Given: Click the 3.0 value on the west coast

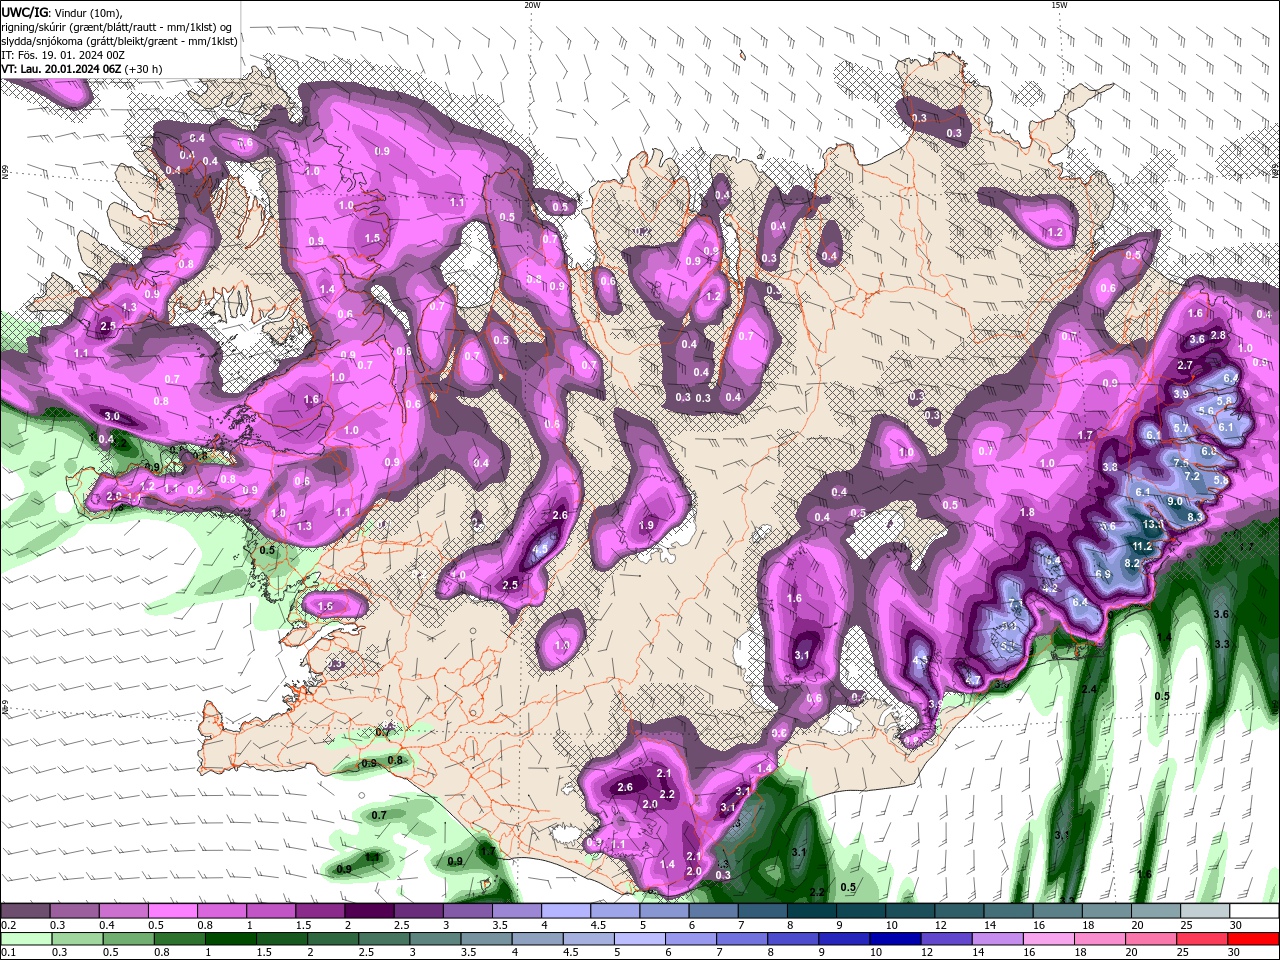Looking at the screenshot, I should pos(112,416).
